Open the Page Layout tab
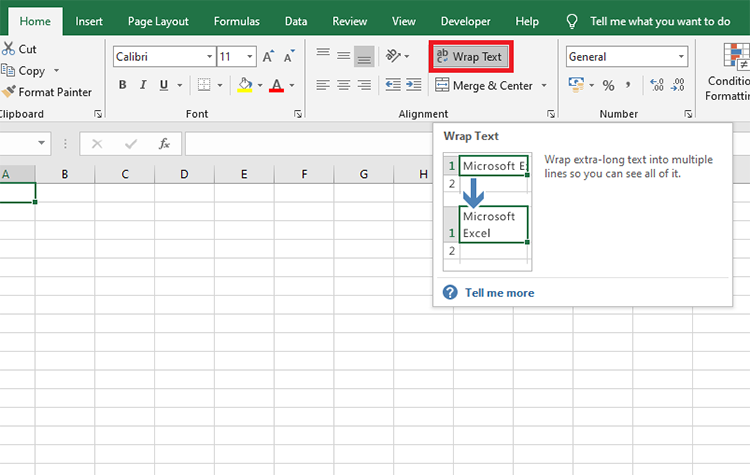 click(158, 22)
